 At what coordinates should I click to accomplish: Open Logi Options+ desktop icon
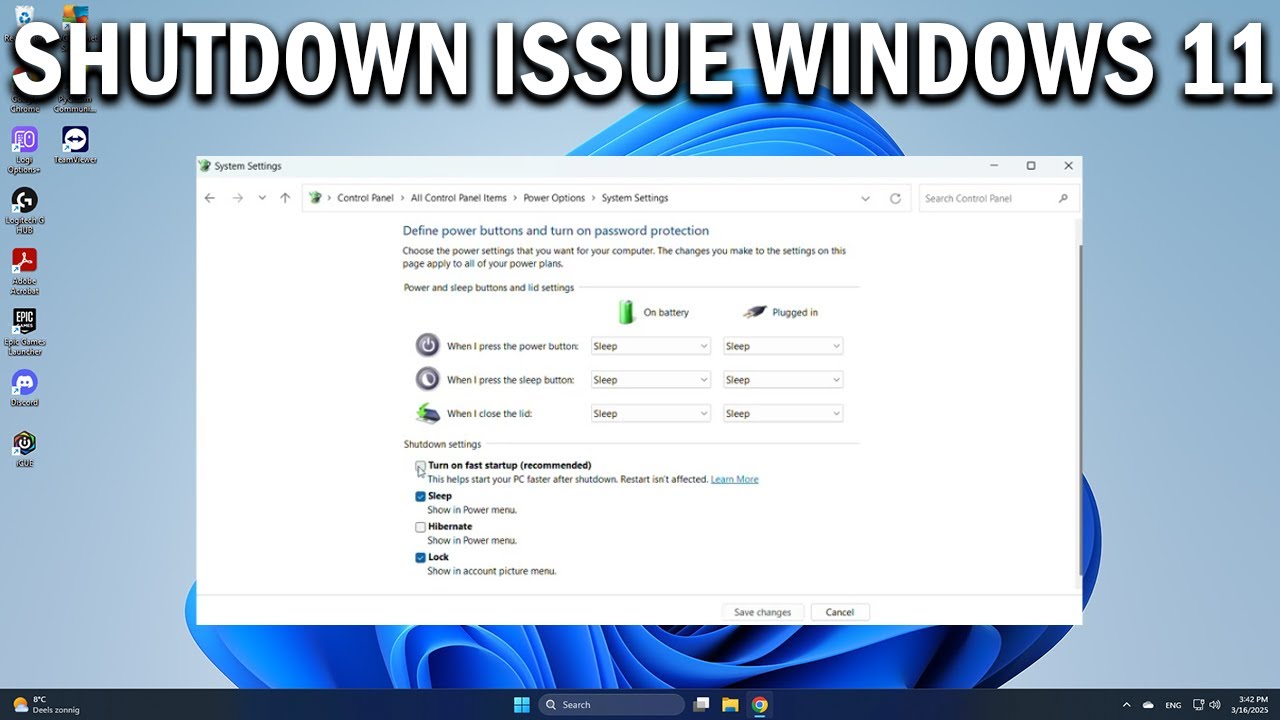24,149
